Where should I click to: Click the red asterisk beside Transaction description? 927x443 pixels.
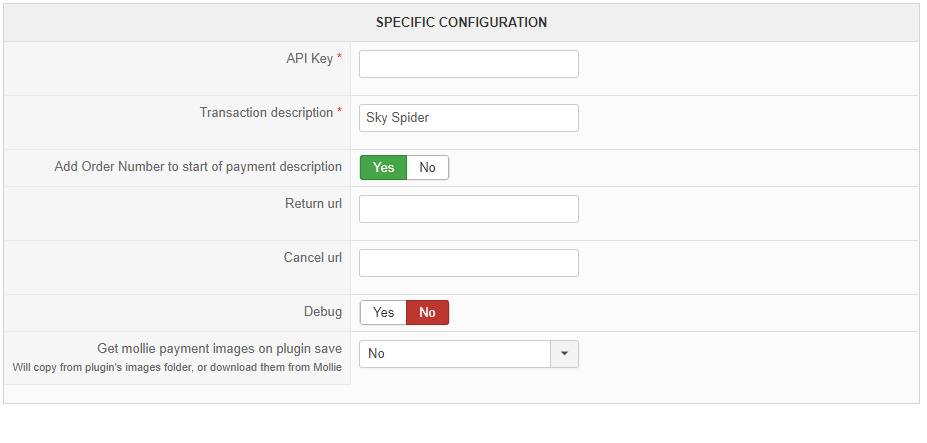tap(339, 111)
